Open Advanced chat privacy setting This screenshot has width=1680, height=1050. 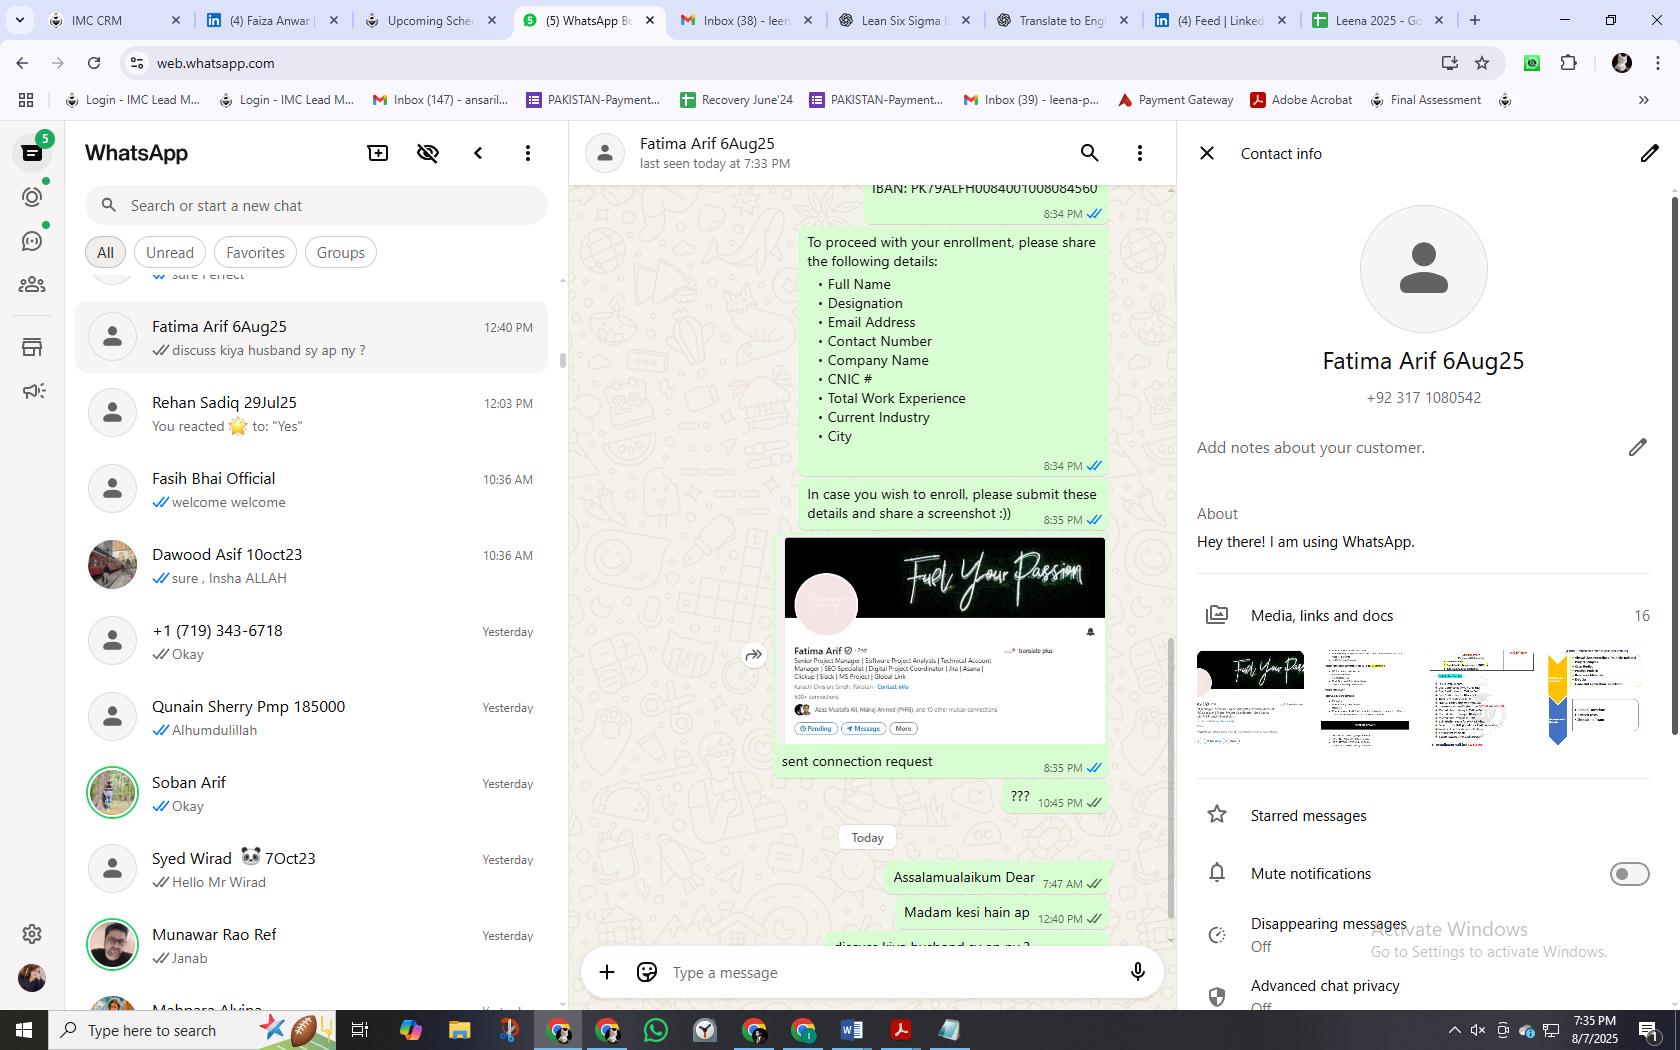point(1423,993)
